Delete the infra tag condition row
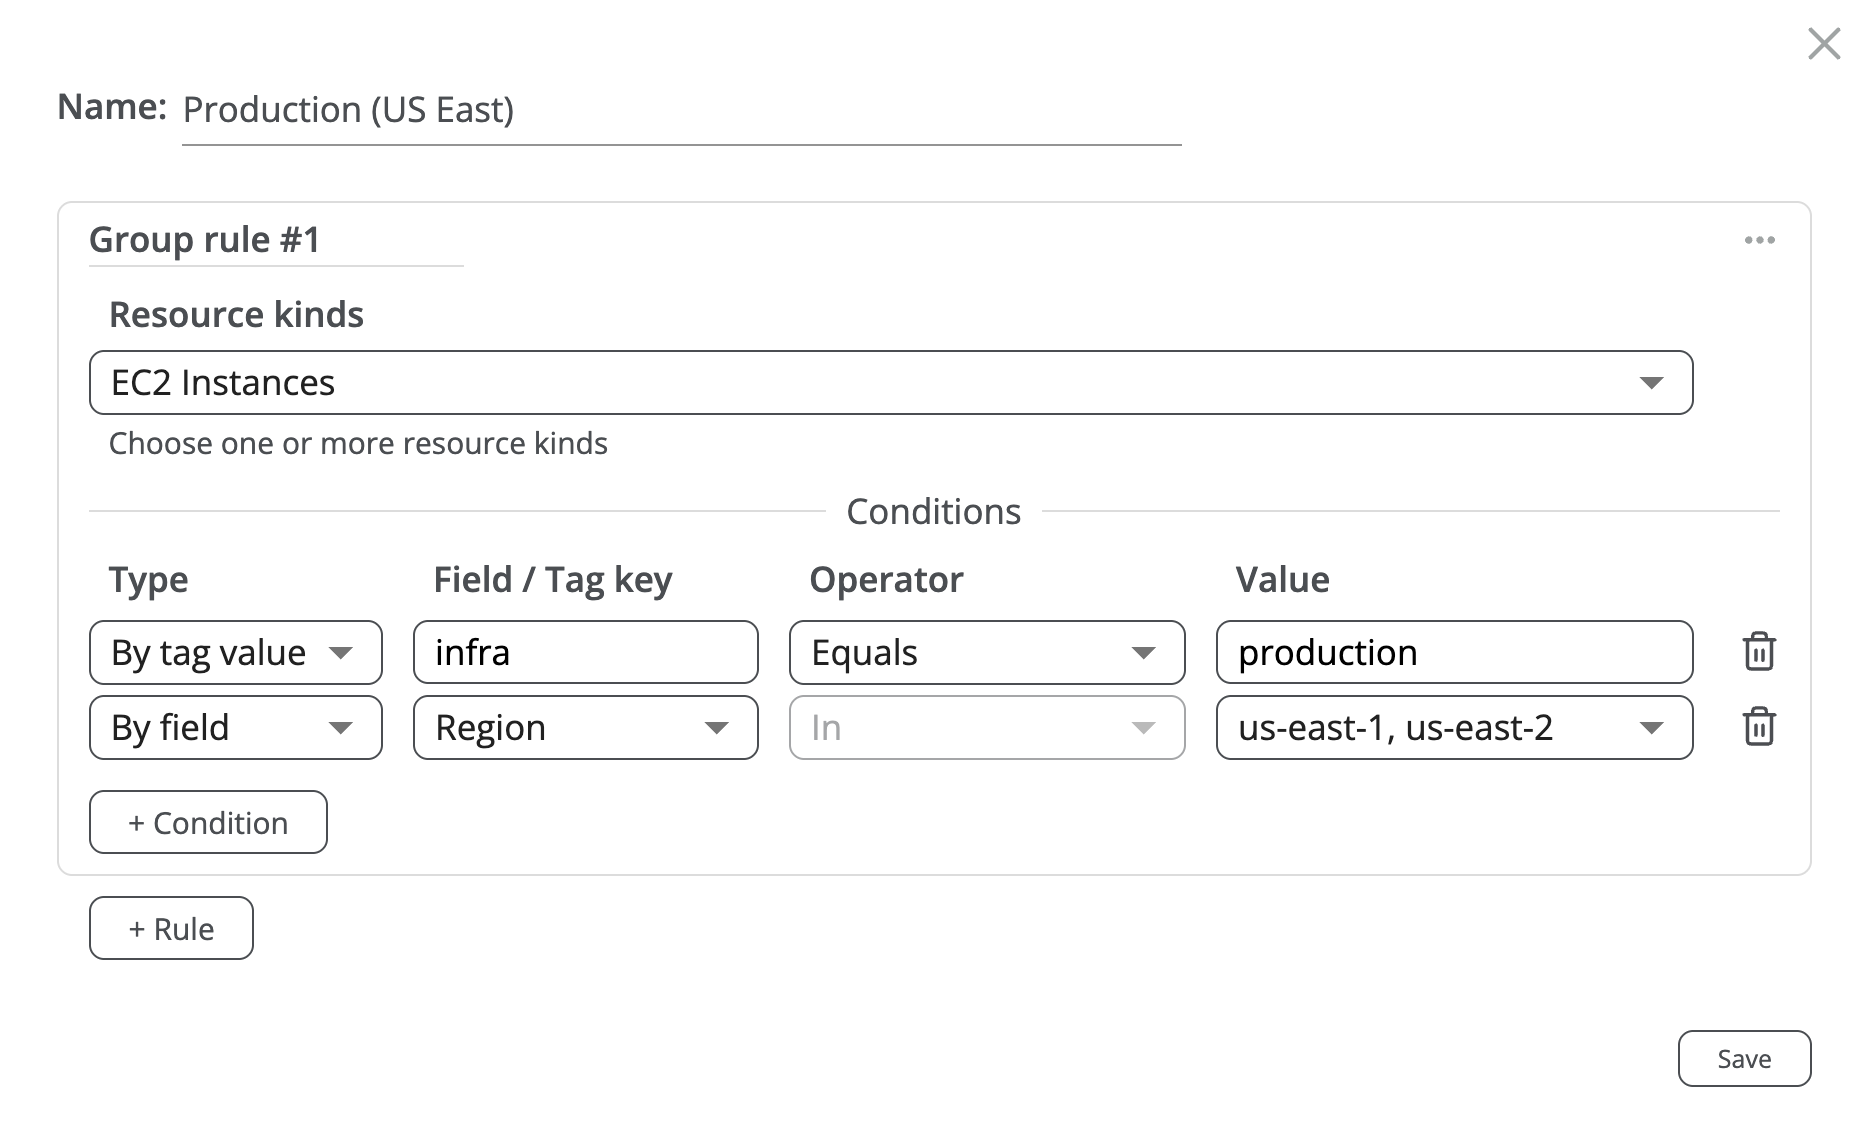1868x1128 pixels. (1758, 652)
